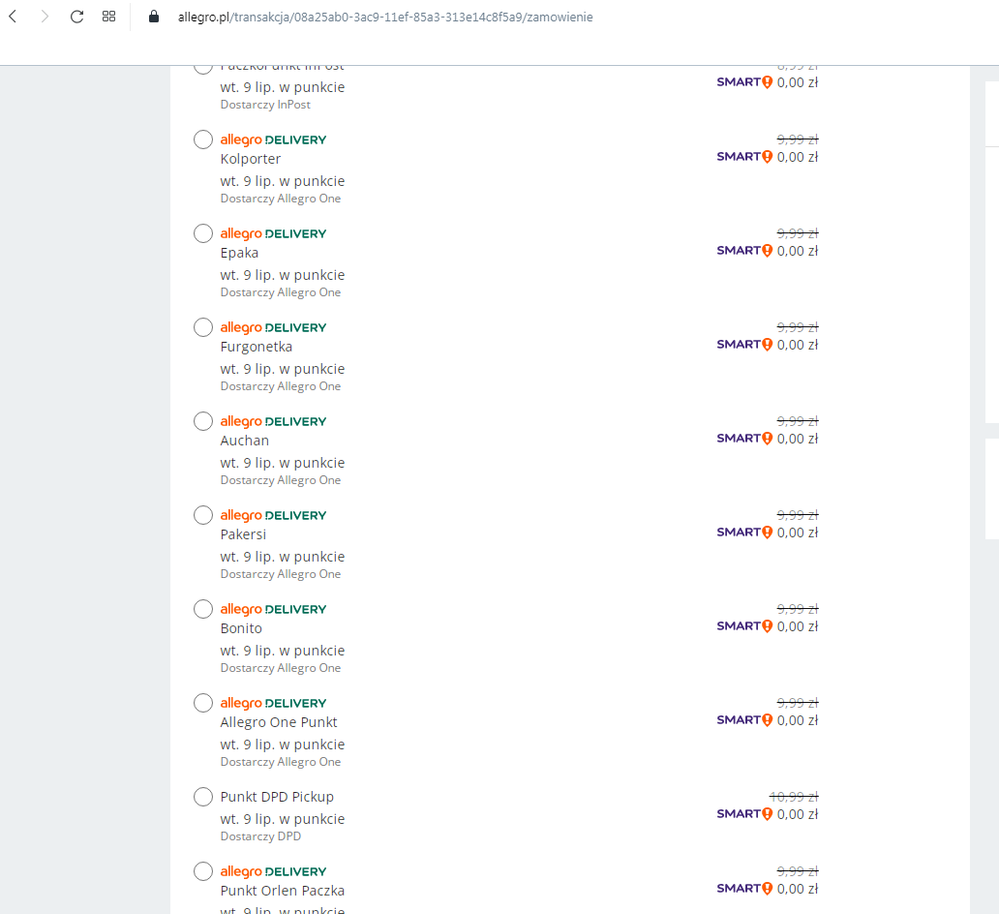Click the 'Auchan' option label

coord(245,441)
